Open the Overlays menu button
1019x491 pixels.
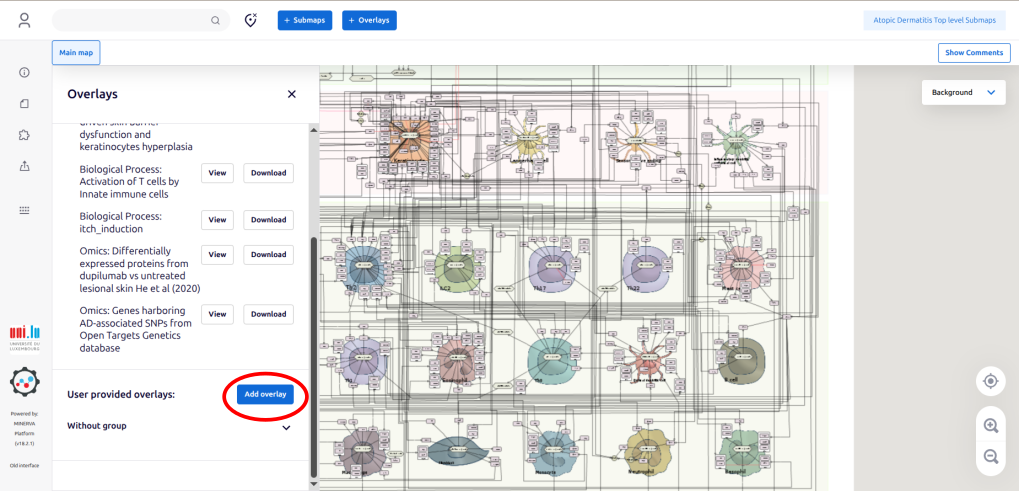(369, 20)
